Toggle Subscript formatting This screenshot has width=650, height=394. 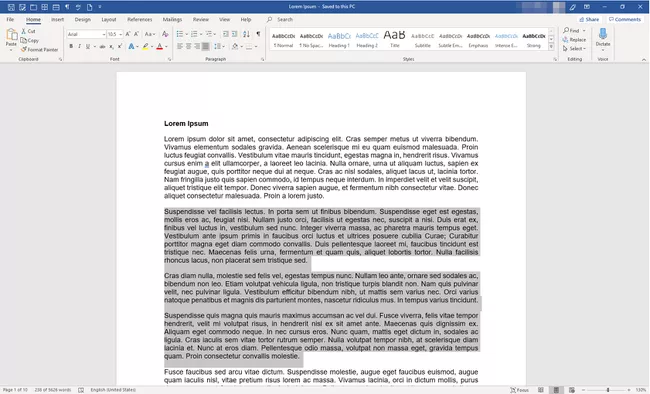(112, 46)
